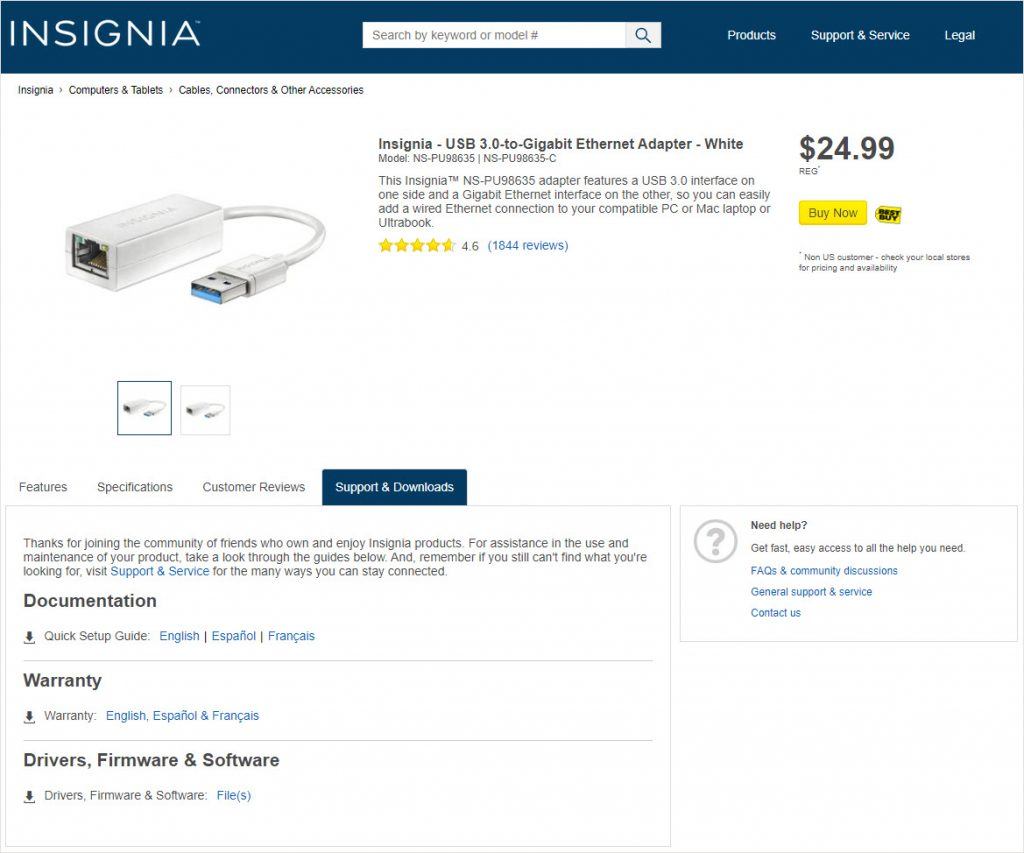Select the second product thumbnail
Viewport: 1024px width, 853px height.
click(205, 408)
